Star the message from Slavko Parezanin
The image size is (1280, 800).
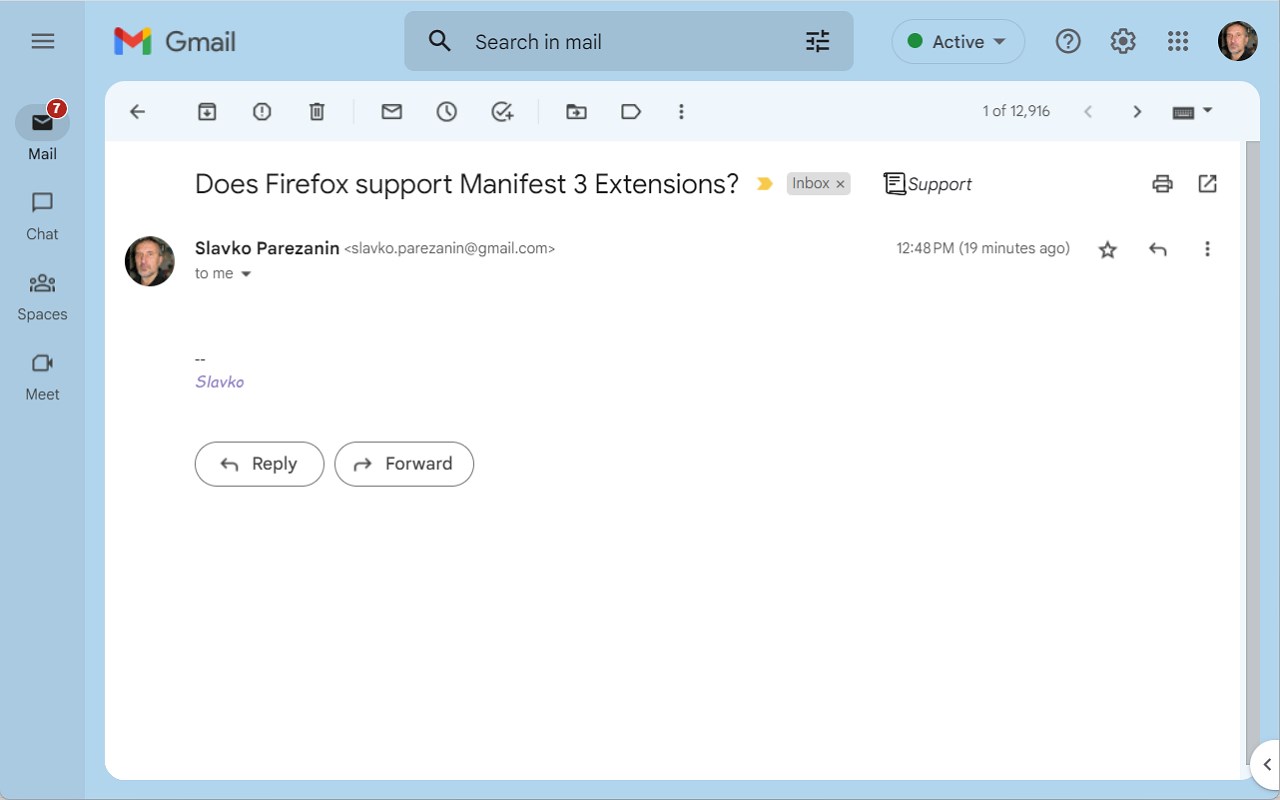[x=1107, y=249]
